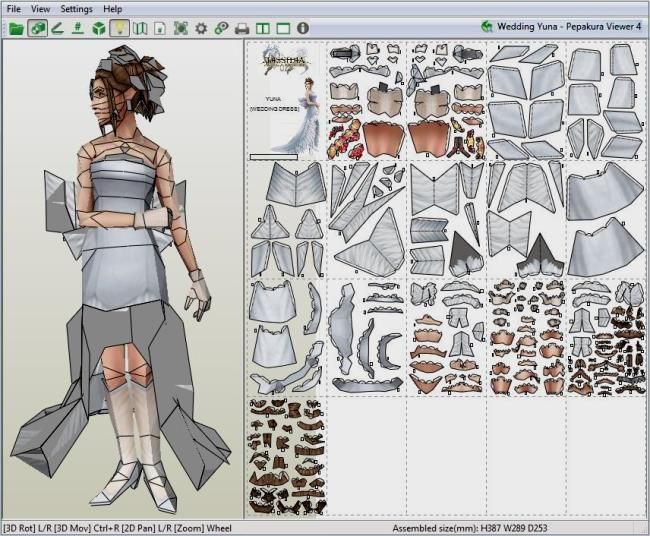Image resolution: width=650 pixels, height=536 pixels.
Task: Open the Settings menu
Action: pyautogui.click(x=76, y=9)
